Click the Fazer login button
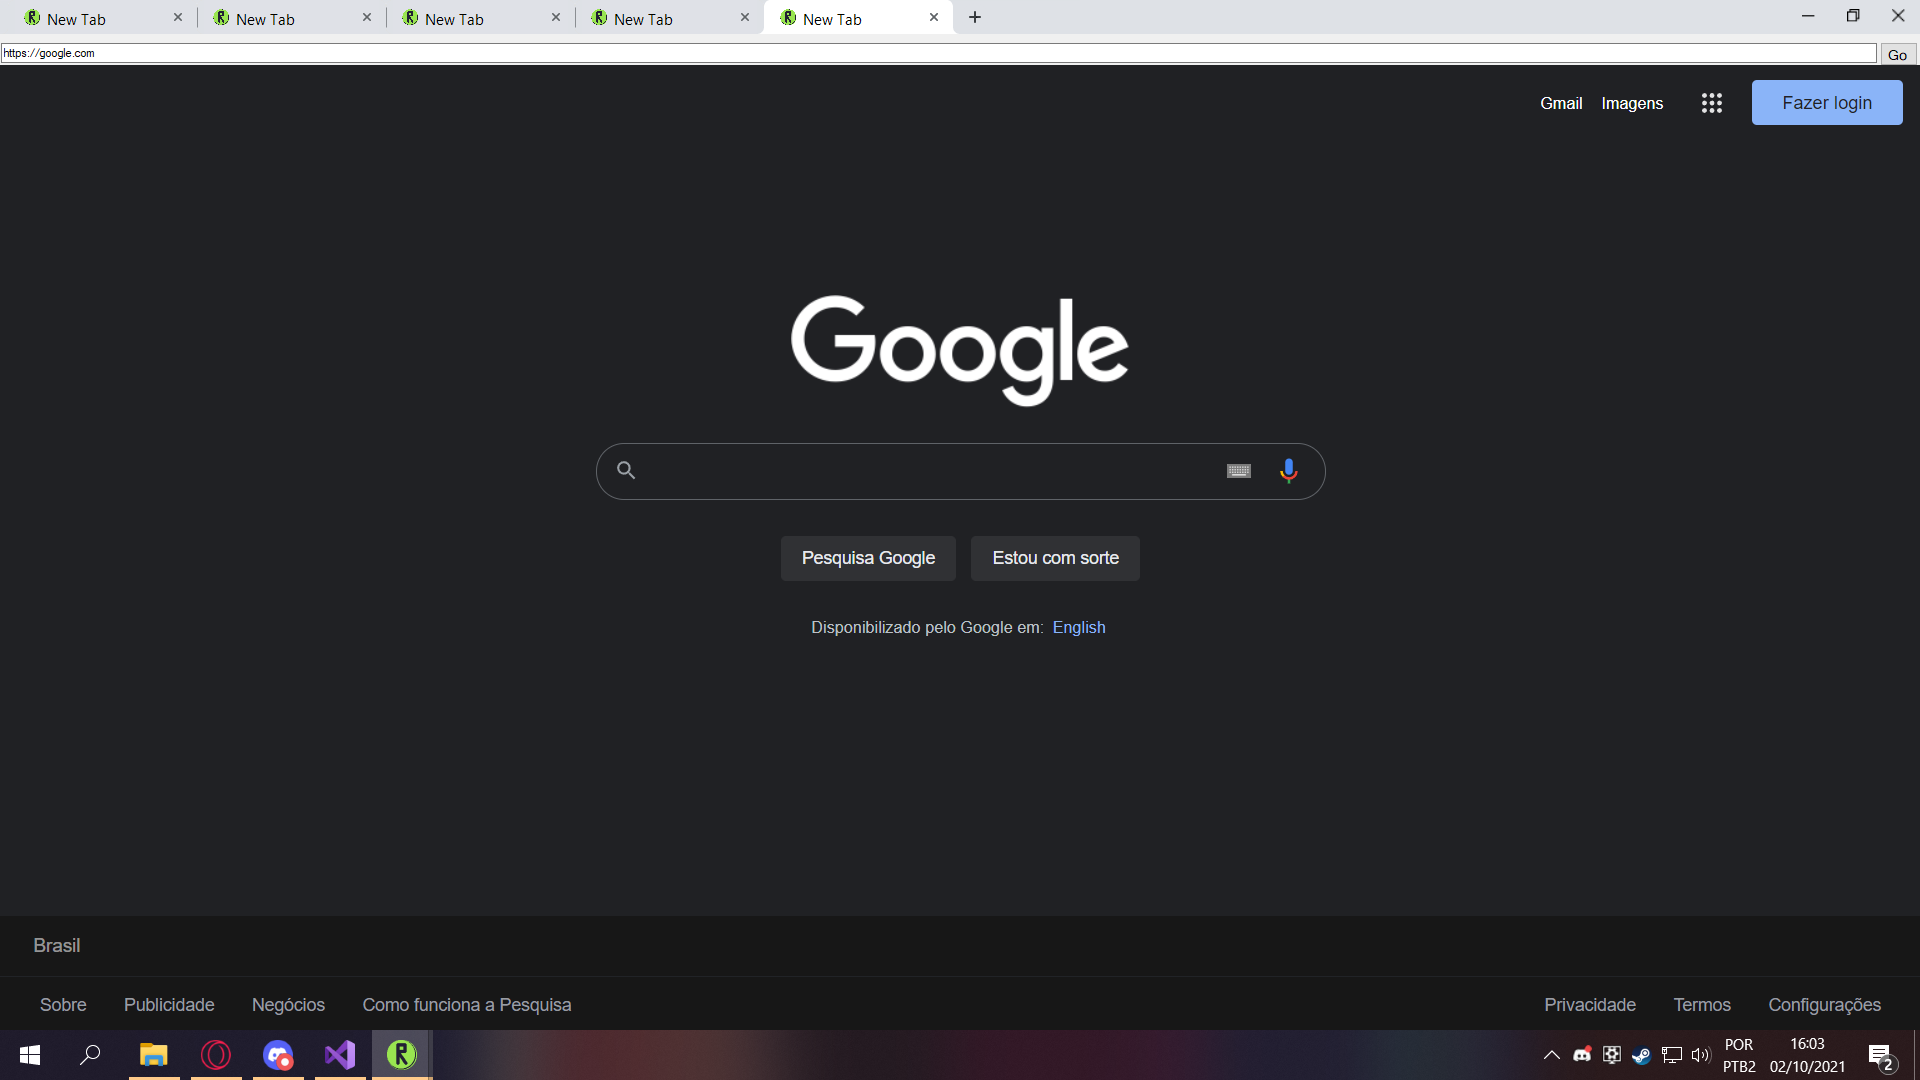Viewport: 1920px width, 1080px height. pos(1826,103)
